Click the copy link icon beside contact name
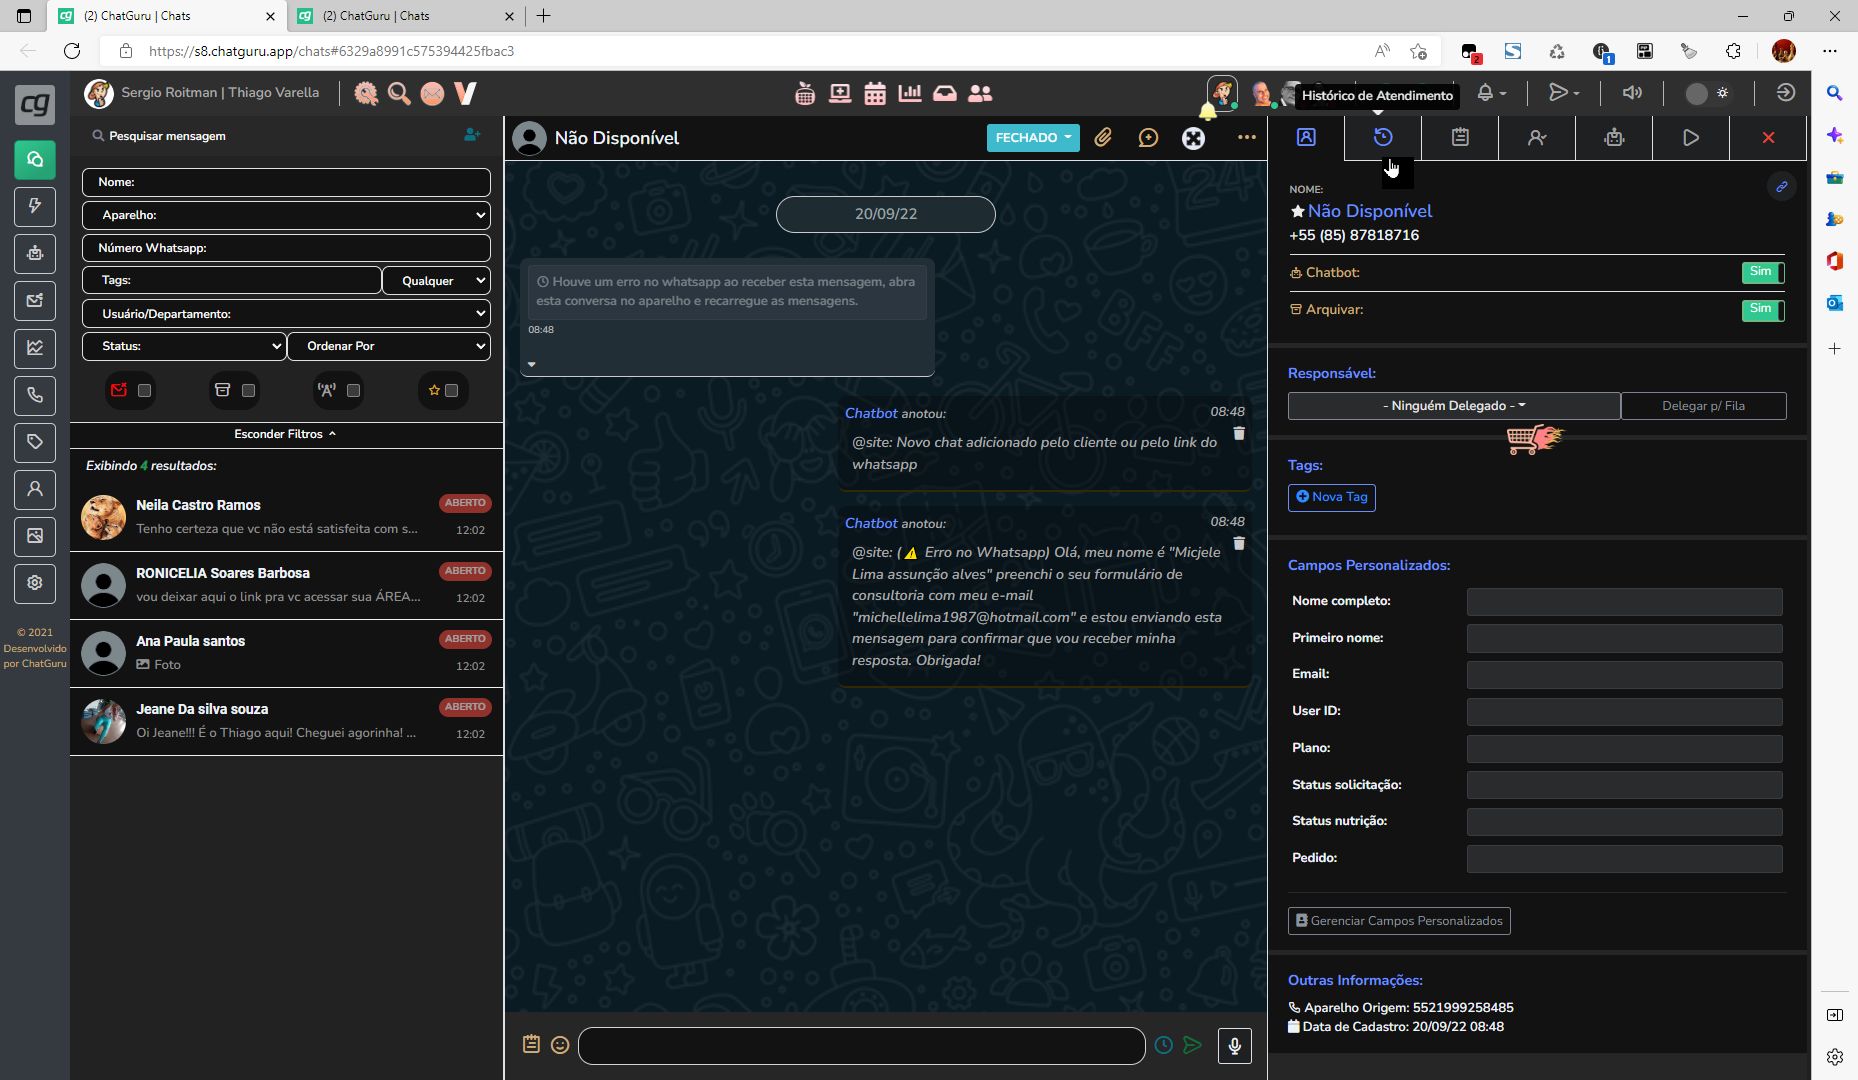Viewport: 1858px width, 1080px height. (1782, 187)
